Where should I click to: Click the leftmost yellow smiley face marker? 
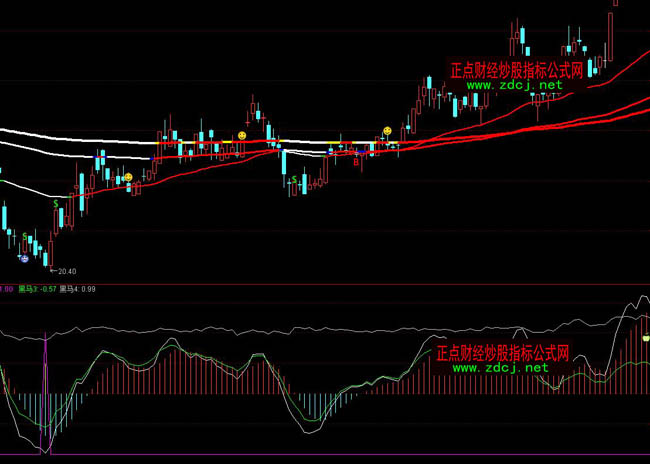128,177
